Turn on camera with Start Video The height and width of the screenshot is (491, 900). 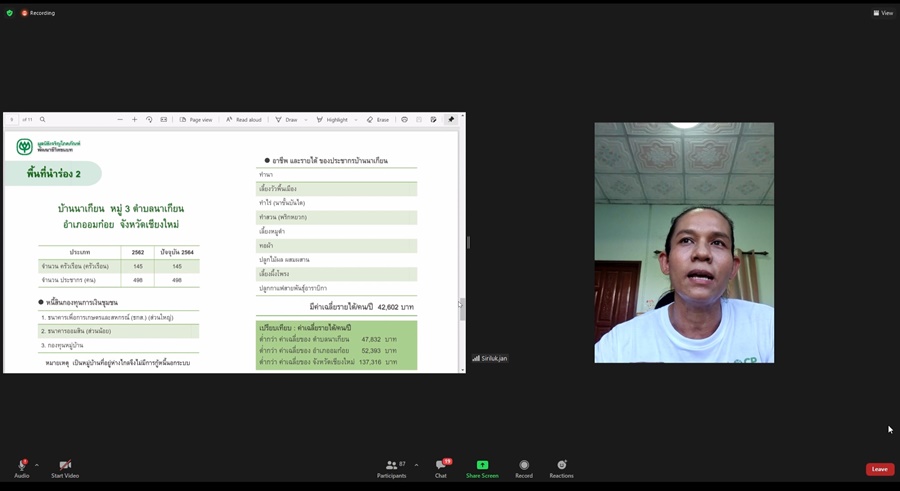pyautogui.click(x=65, y=468)
